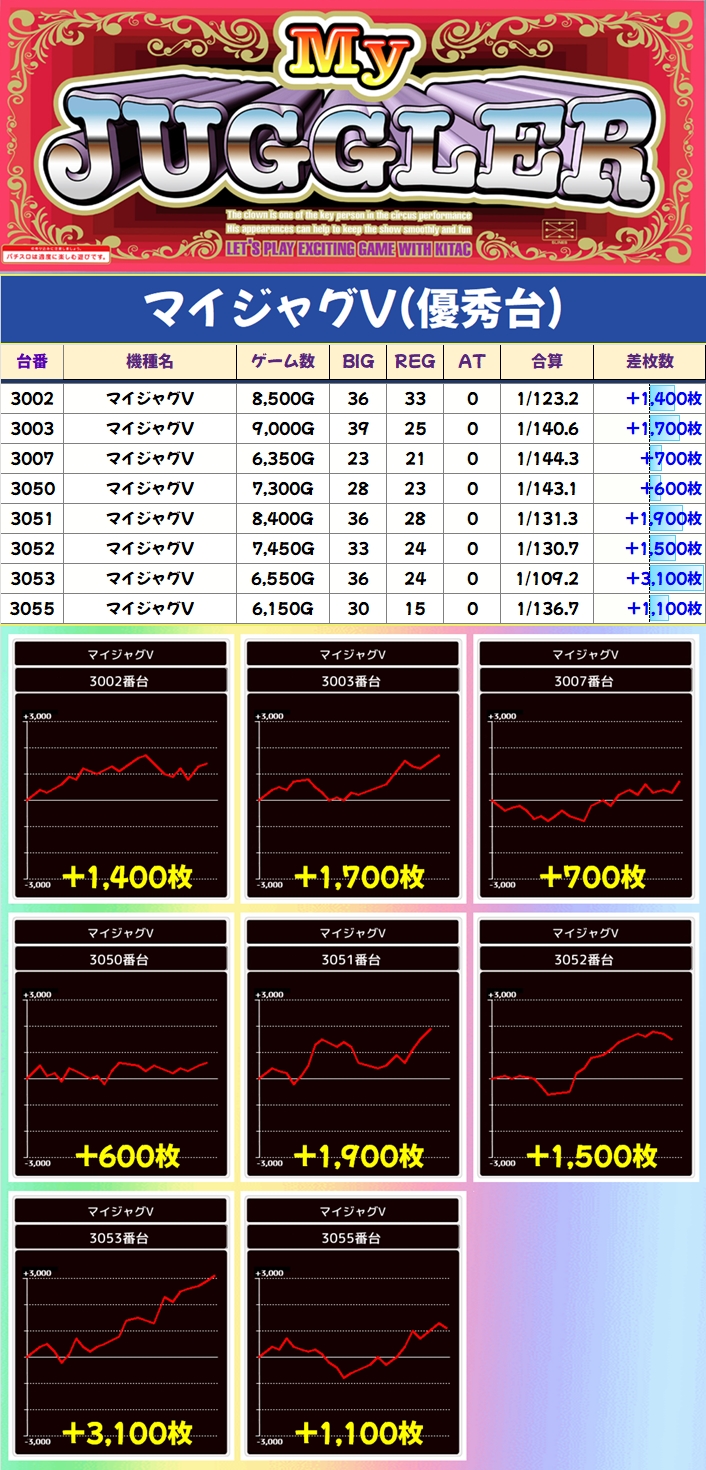The width and height of the screenshot is (706, 1470).
Task: Click the +1,700枚 value in the table
Action: tap(664, 429)
